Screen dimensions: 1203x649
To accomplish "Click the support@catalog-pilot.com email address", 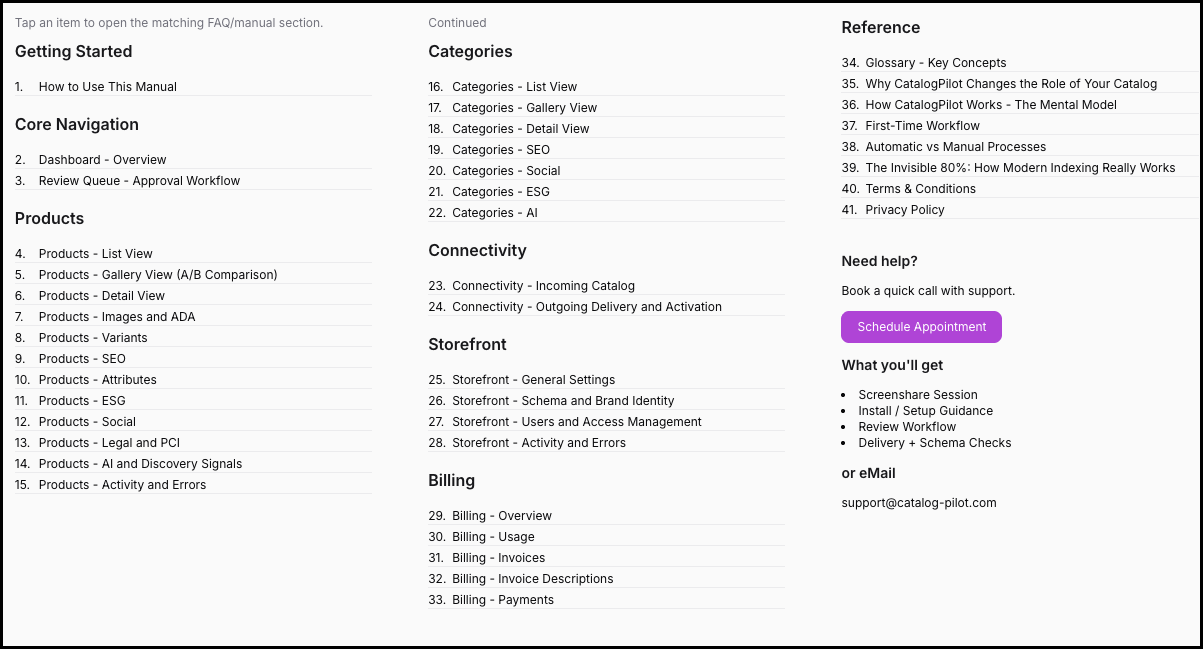I will [919, 503].
